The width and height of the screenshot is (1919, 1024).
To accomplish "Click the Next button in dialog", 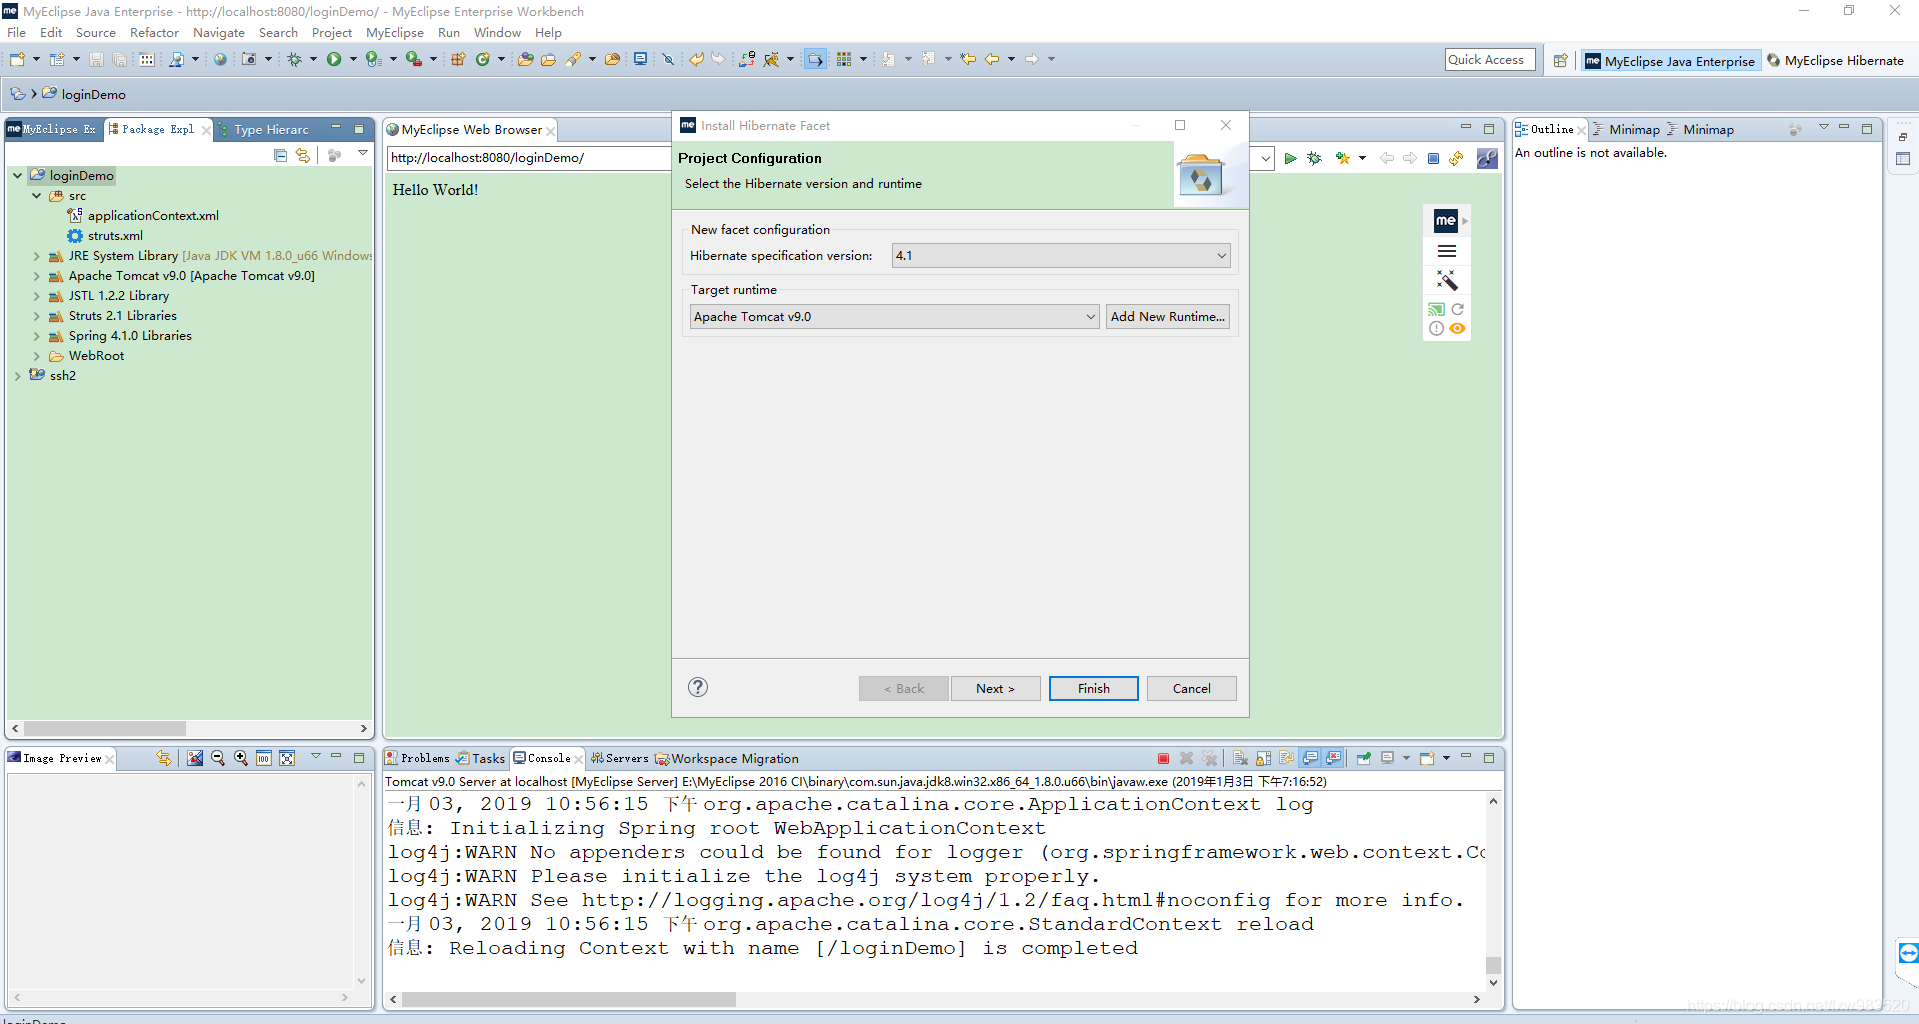I will tap(995, 688).
